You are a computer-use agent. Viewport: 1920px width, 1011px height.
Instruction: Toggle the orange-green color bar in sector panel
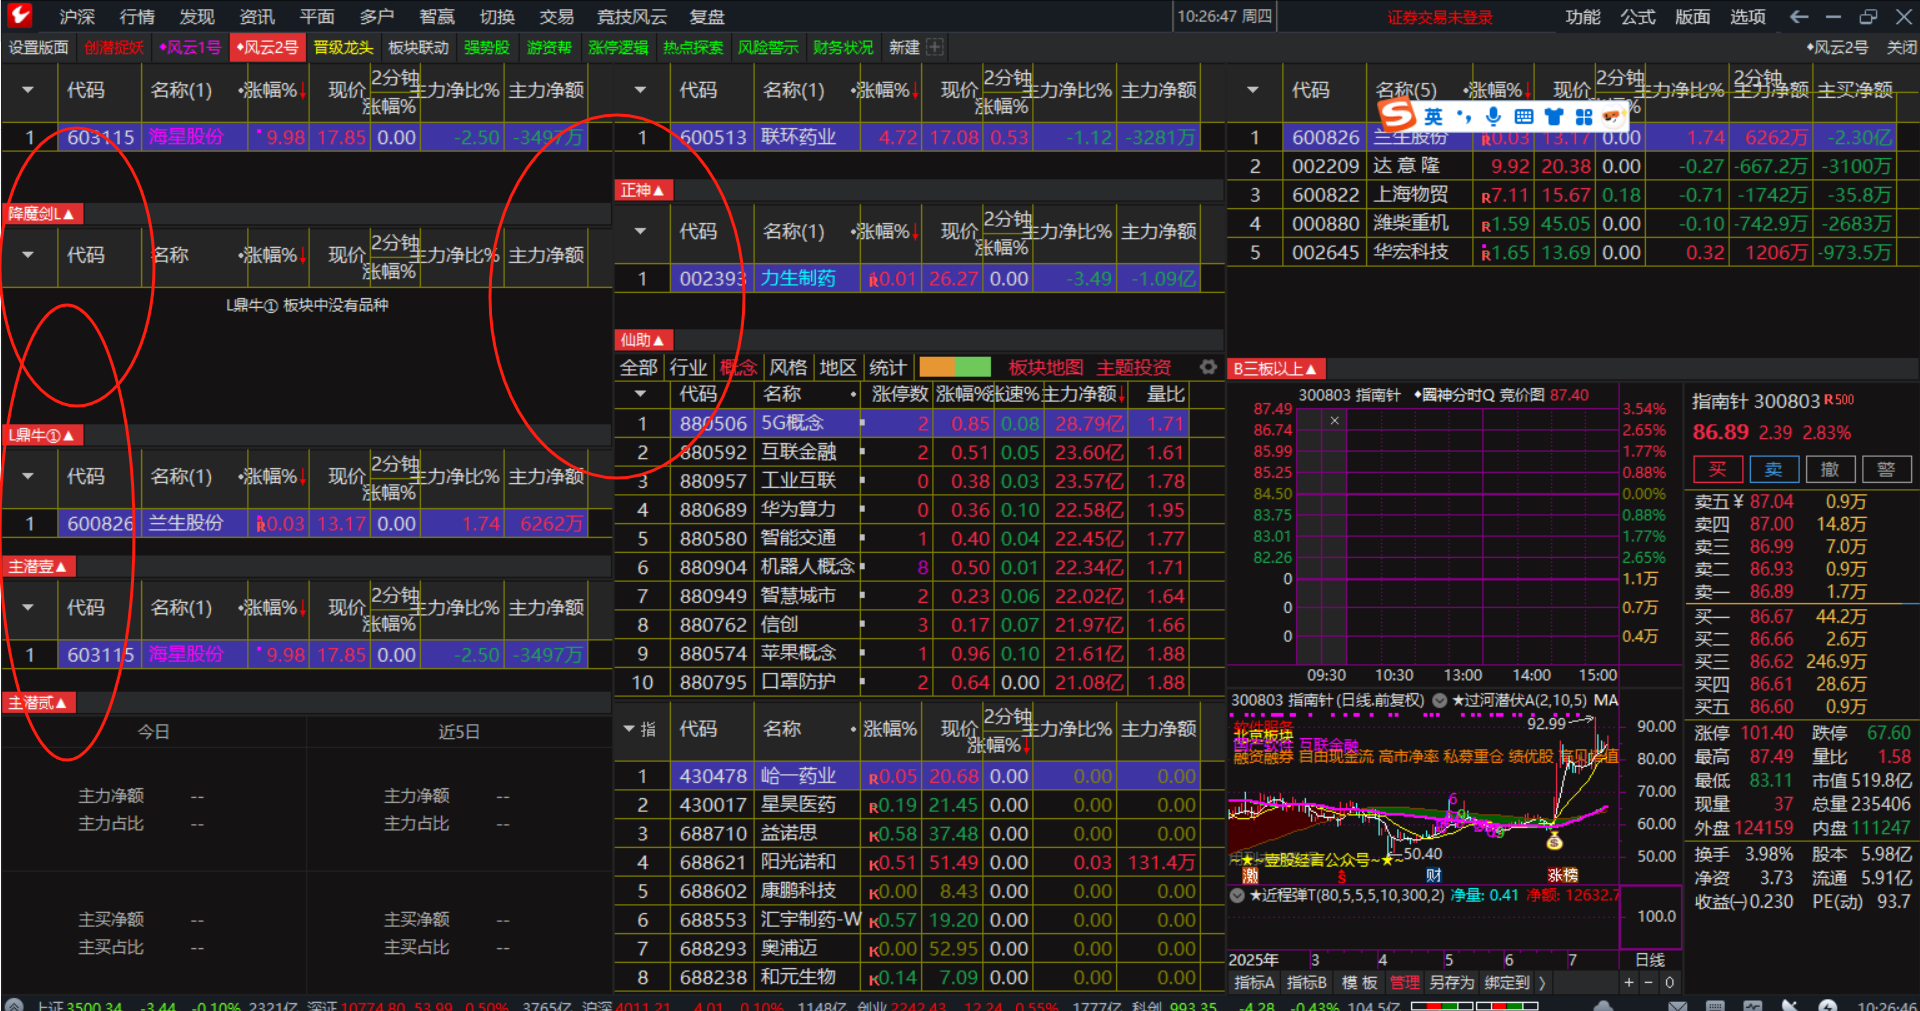(x=954, y=367)
